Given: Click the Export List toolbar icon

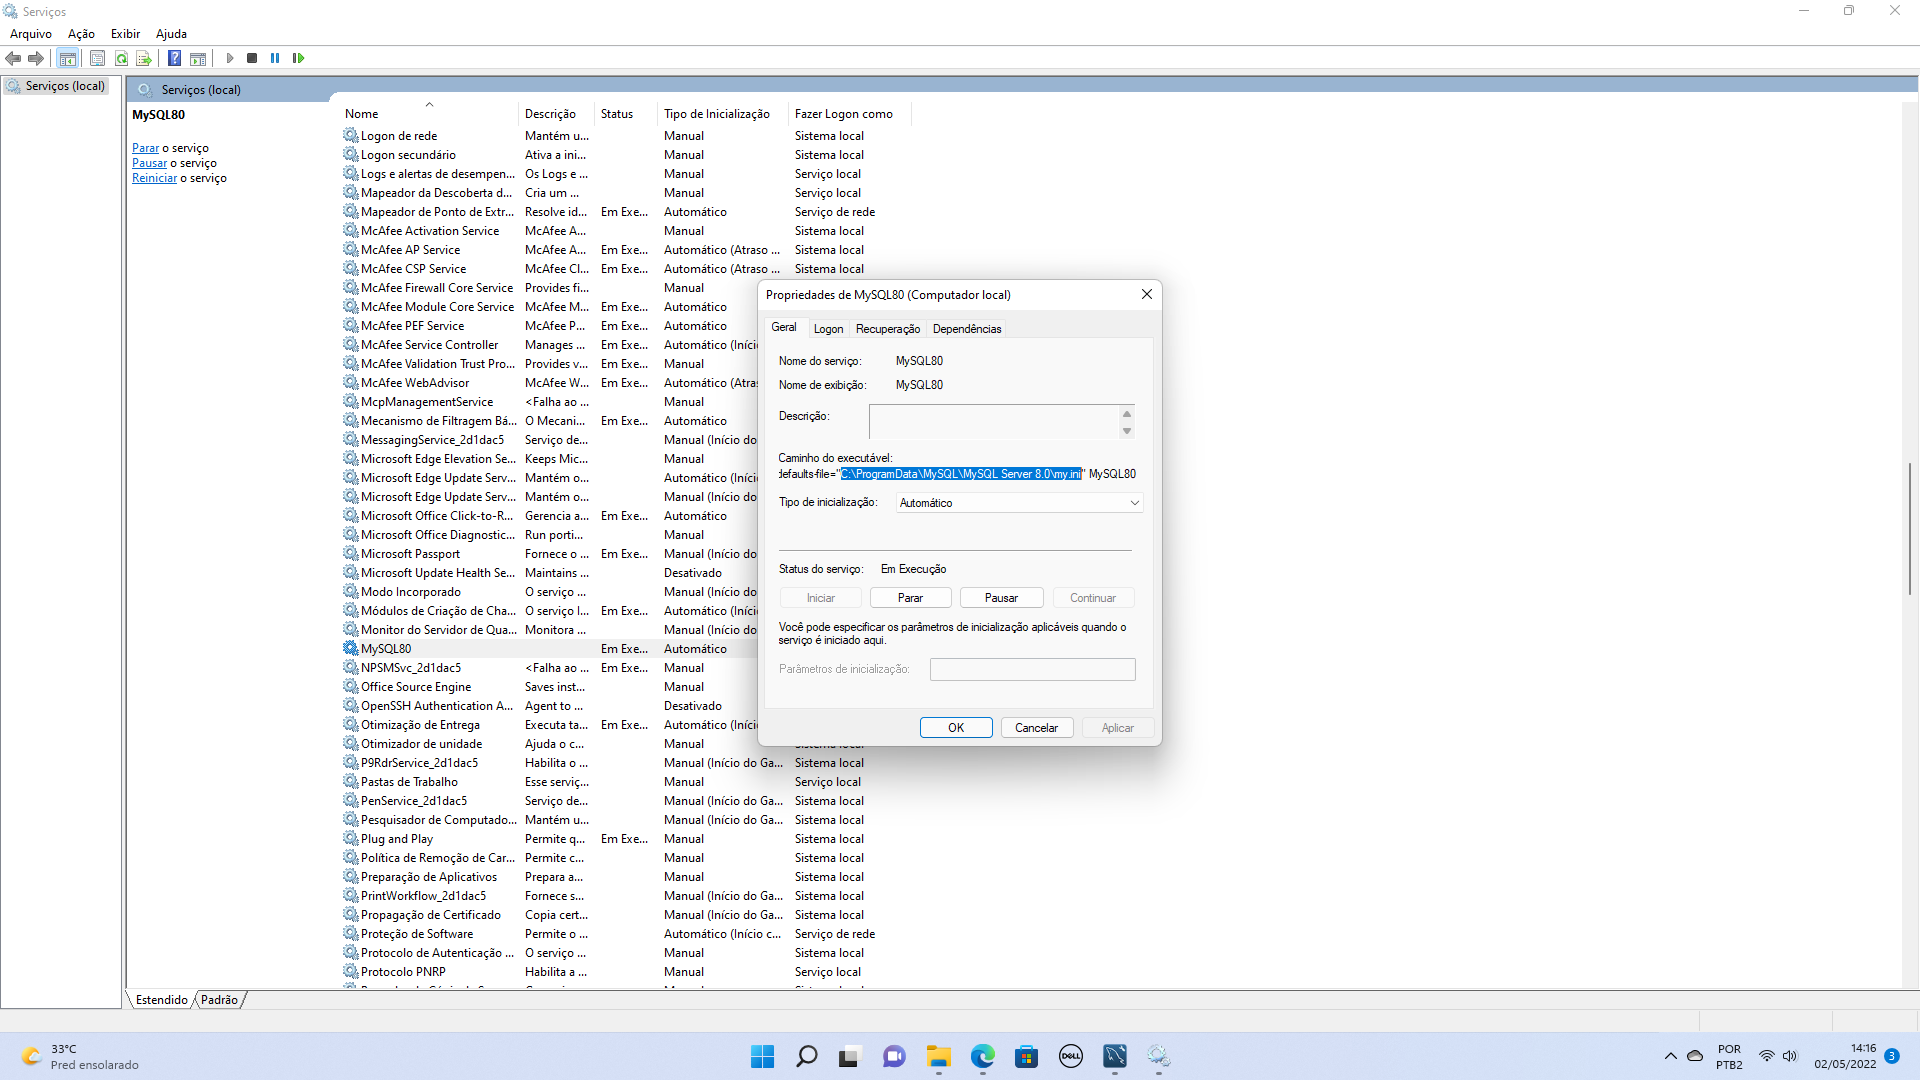Looking at the screenshot, I should pyautogui.click(x=144, y=58).
